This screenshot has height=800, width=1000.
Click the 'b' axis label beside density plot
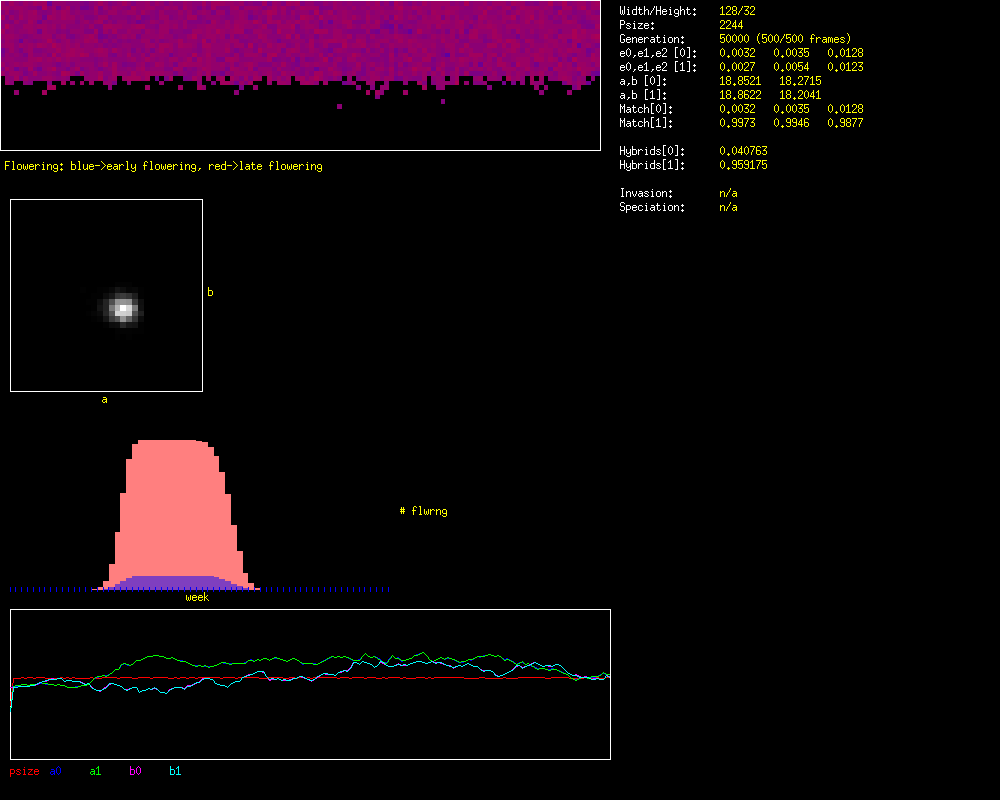click(x=210, y=292)
